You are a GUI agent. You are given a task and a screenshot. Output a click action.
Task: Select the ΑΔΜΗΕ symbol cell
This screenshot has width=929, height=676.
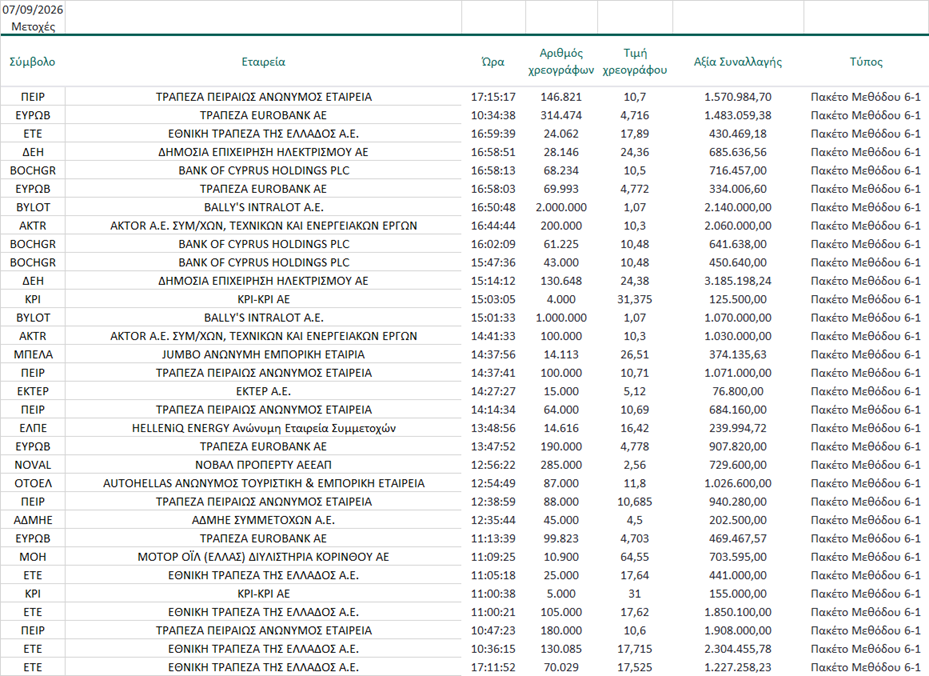click(33, 520)
